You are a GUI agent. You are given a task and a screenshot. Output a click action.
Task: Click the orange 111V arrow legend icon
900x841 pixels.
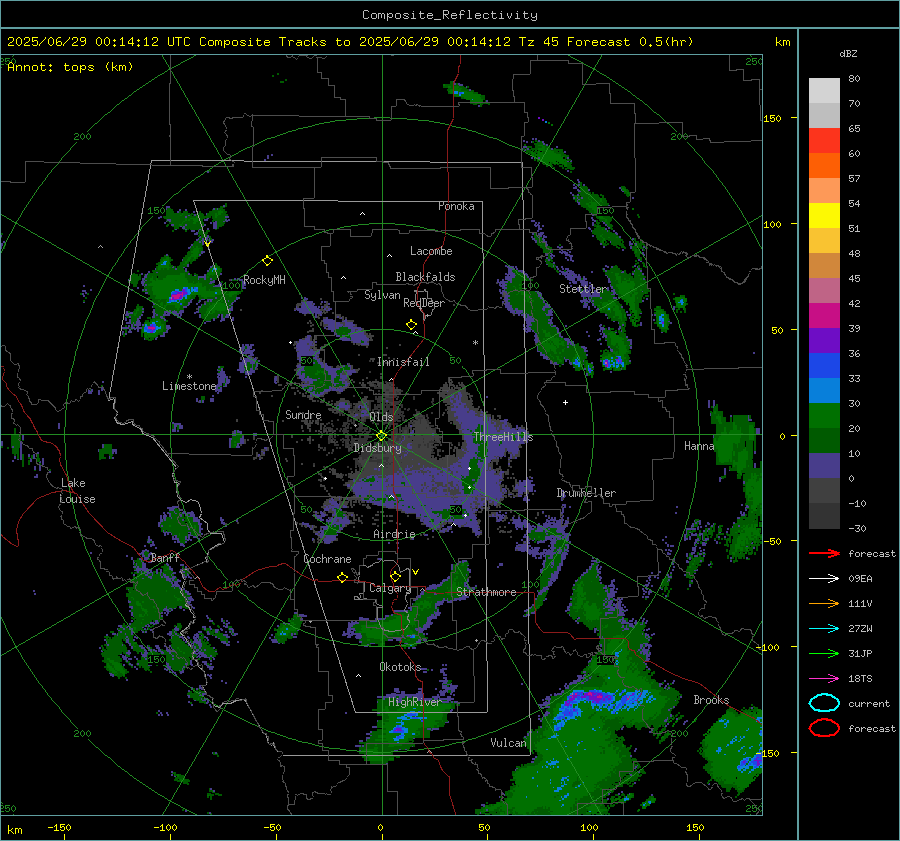824,603
